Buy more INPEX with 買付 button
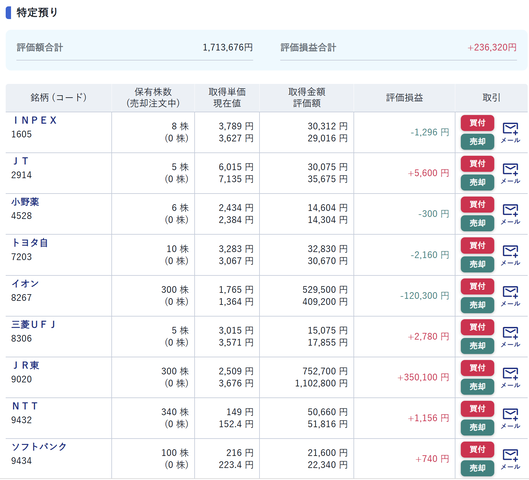The height and width of the screenshot is (480, 529). 477,123
